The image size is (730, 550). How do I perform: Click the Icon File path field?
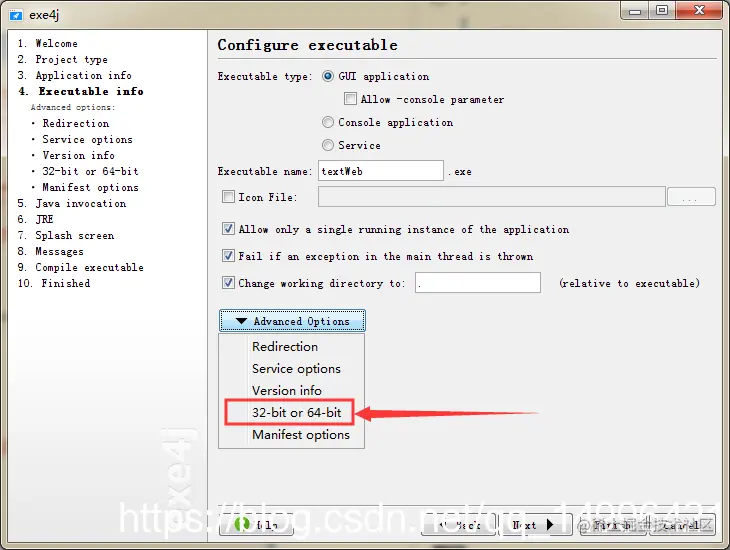click(492, 197)
